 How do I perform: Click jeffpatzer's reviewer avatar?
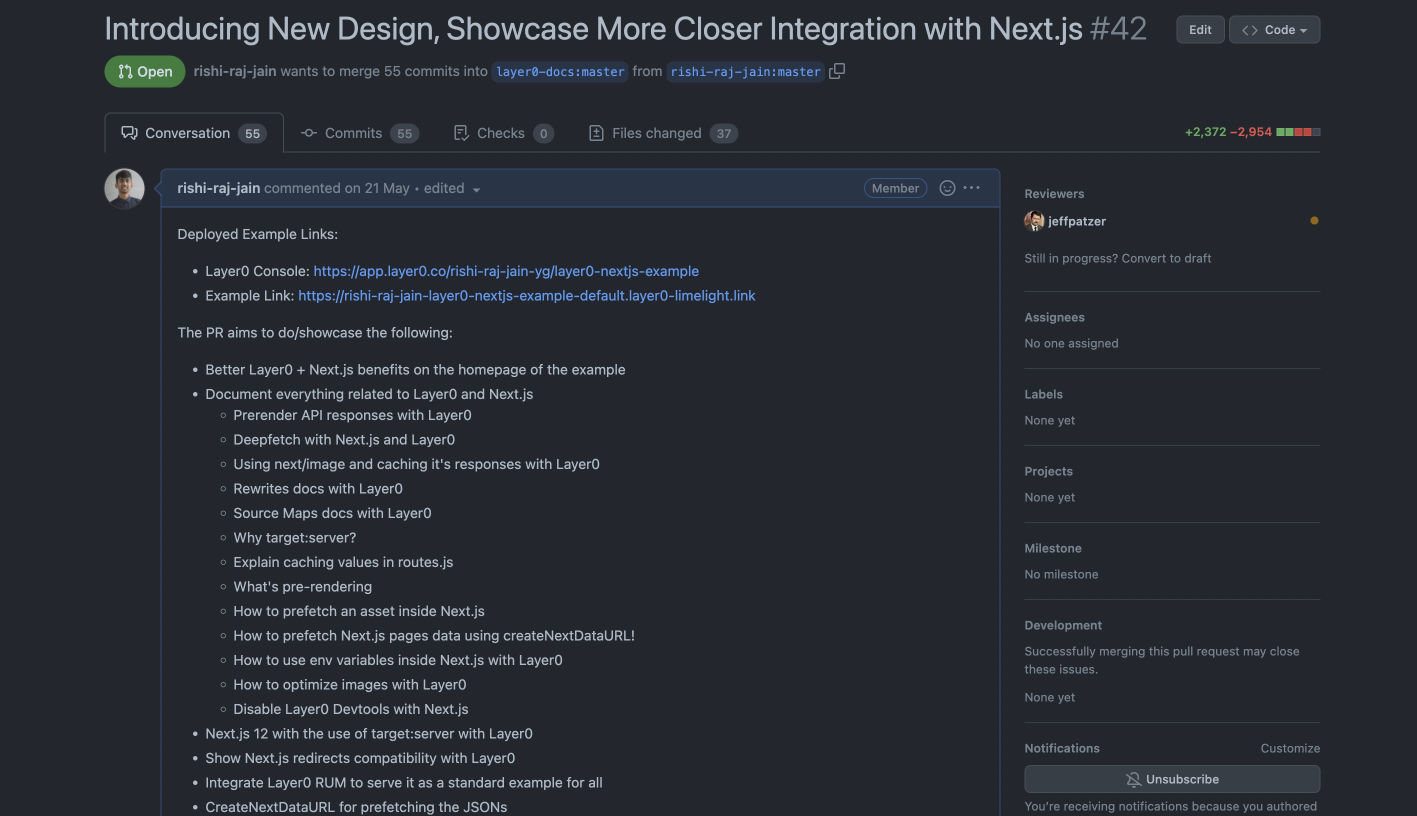(1034, 221)
